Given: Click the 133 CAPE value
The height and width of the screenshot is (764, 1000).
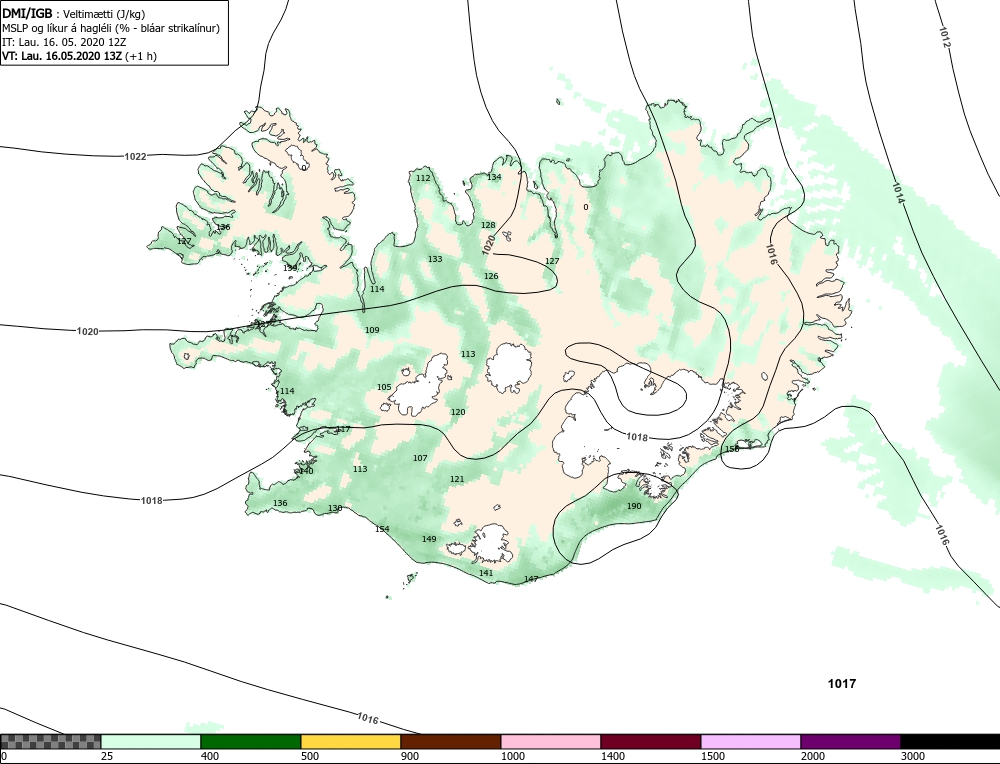Looking at the screenshot, I should click(435, 259).
